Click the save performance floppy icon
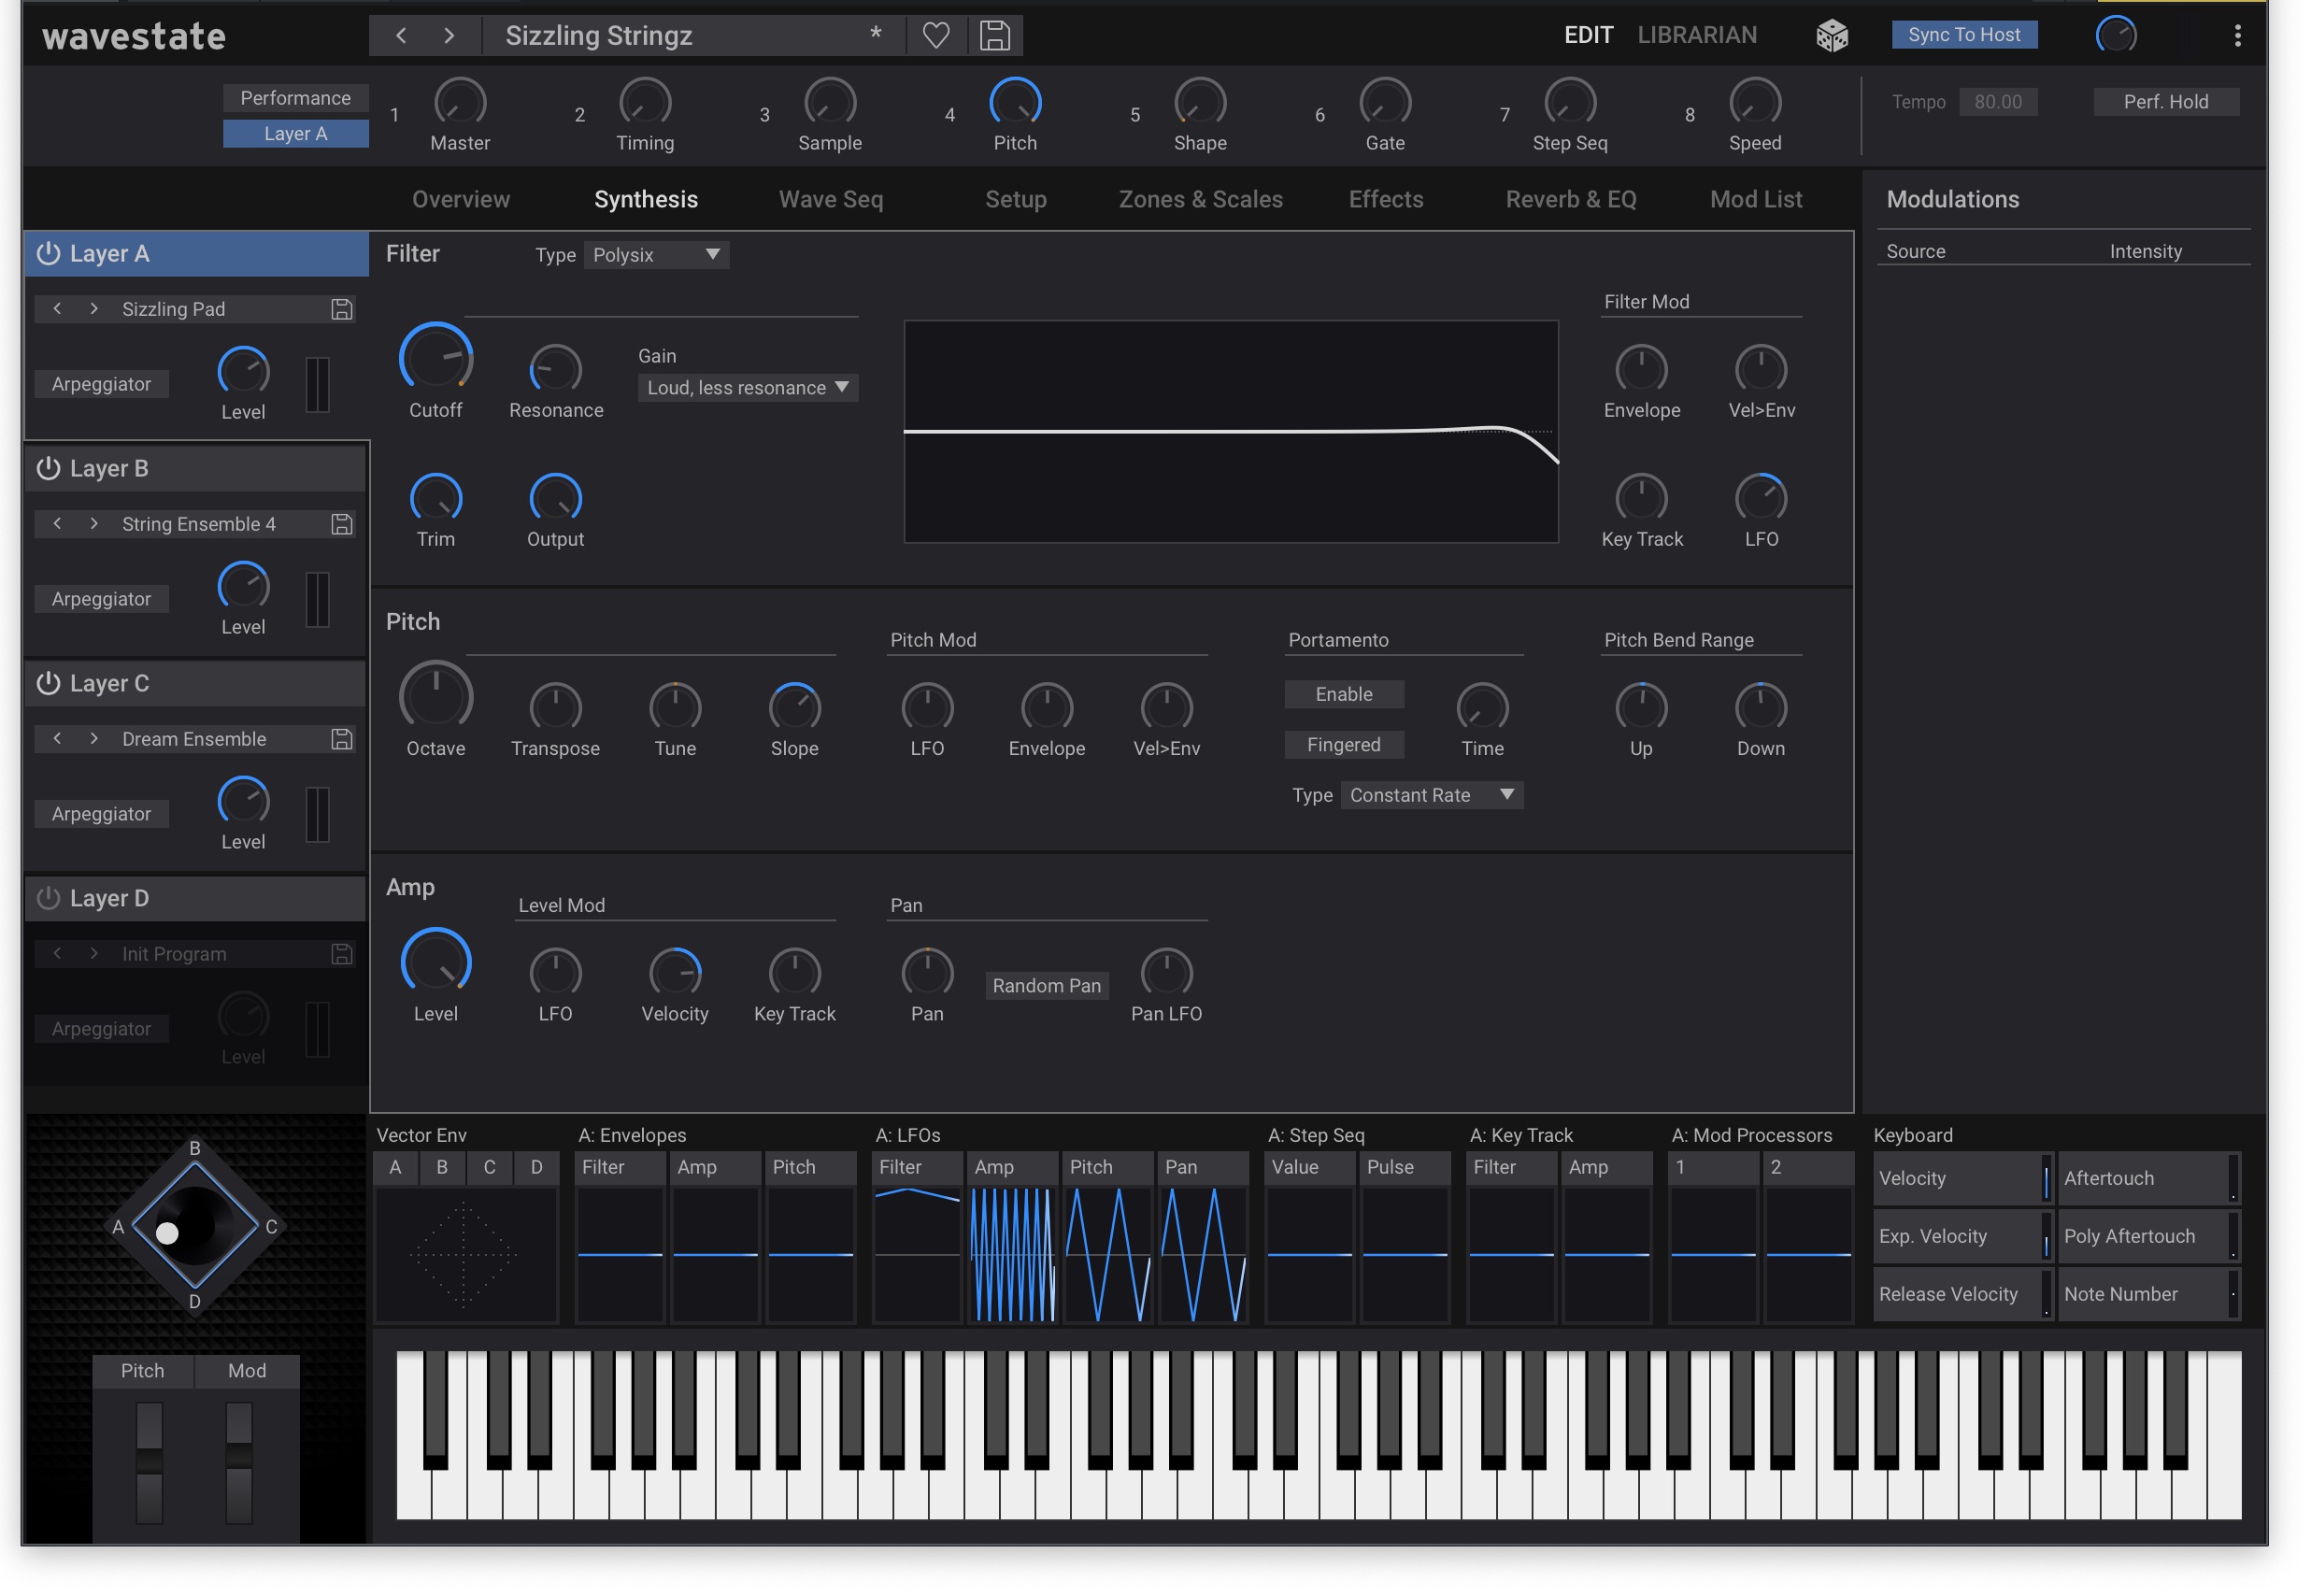2311x1596 pixels. tap(994, 36)
